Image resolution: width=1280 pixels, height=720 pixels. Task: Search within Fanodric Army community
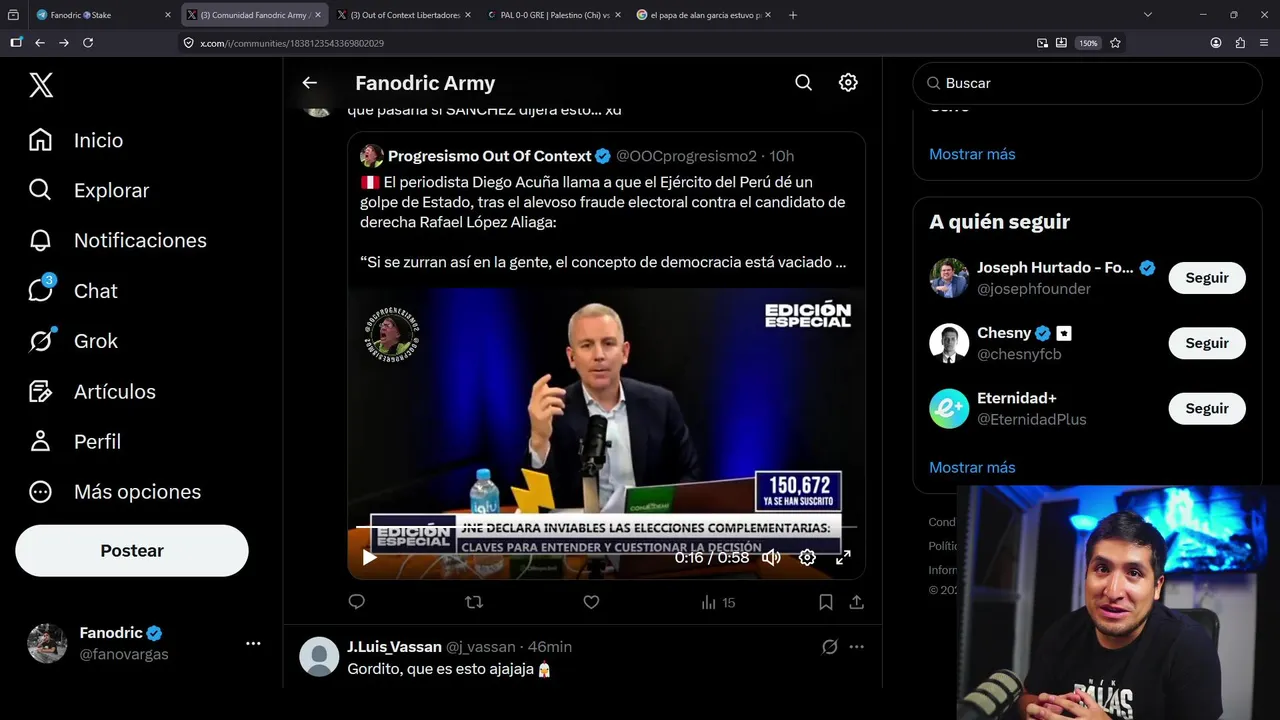point(803,83)
